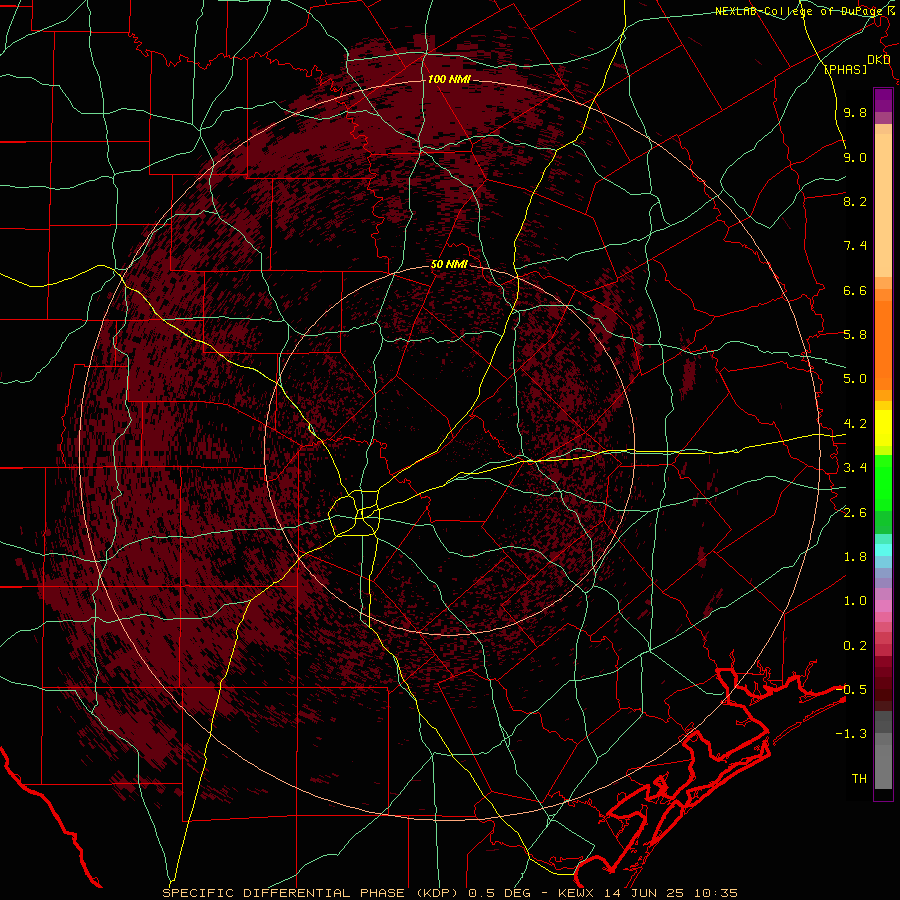Viewport: 900px width, 900px height.
Task: Click the 8.2 scale value
Action: coord(855,201)
